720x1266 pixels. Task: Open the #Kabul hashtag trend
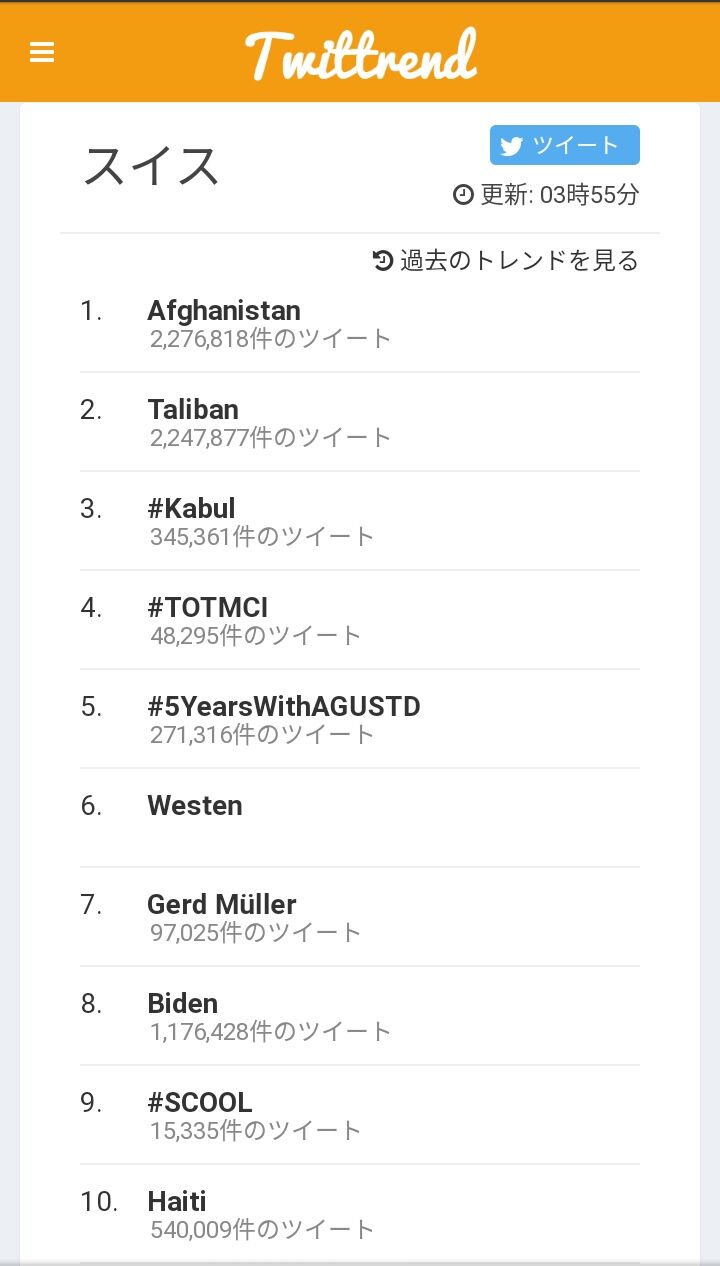191,509
